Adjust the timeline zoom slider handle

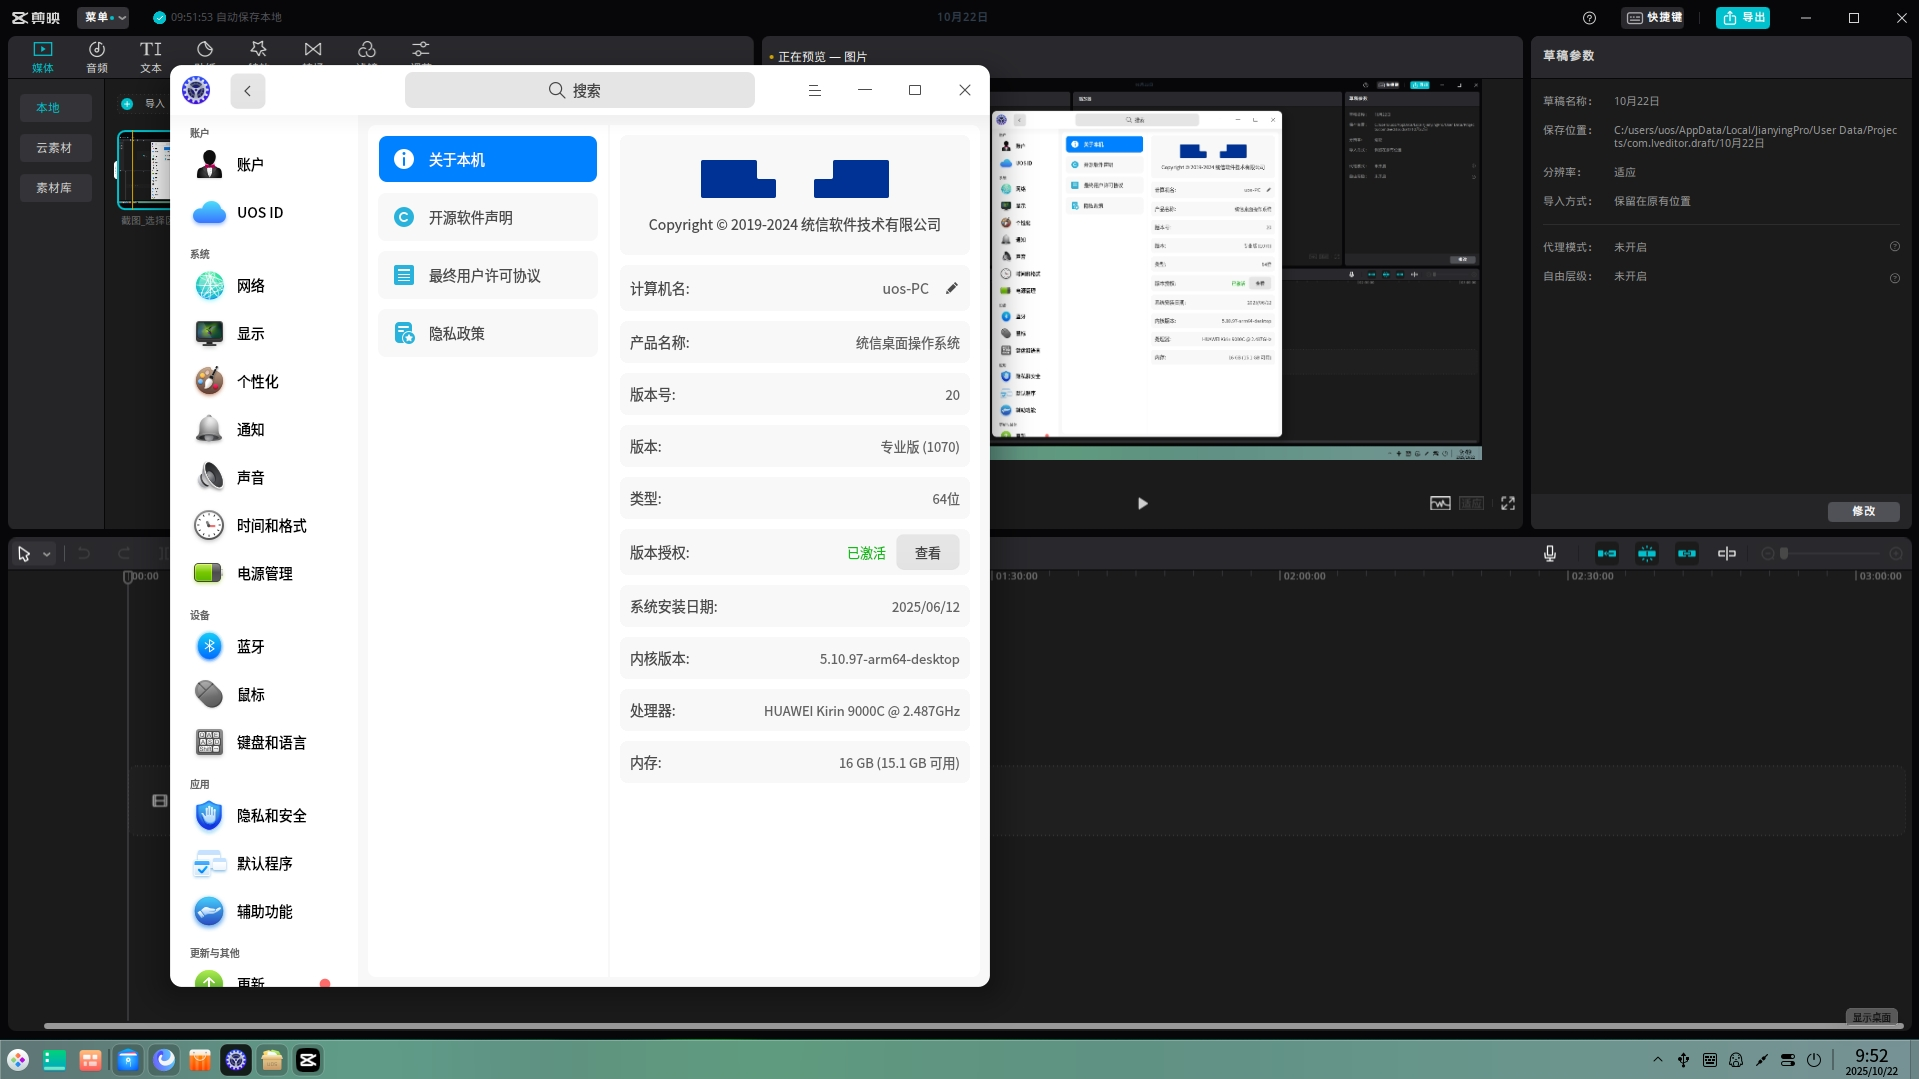coord(1784,554)
